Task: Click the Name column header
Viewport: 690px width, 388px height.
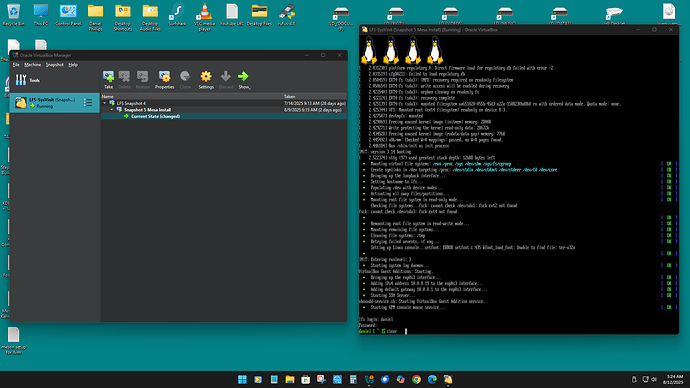Action: (x=192, y=96)
